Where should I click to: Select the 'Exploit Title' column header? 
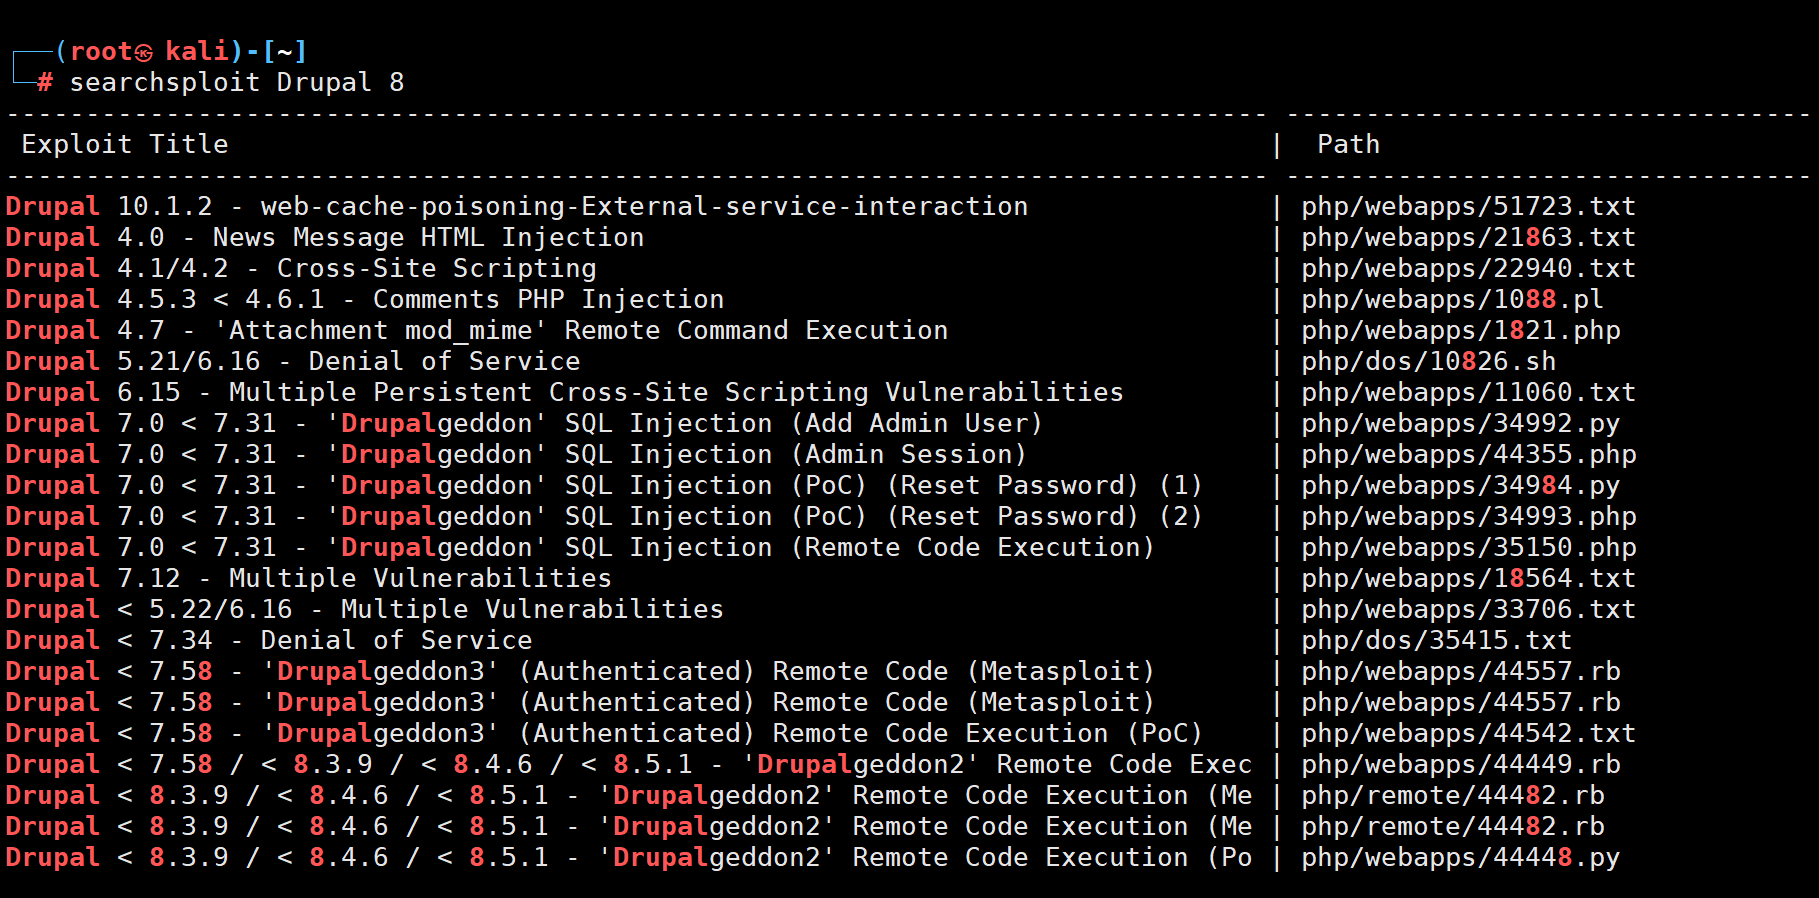(125, 145)
